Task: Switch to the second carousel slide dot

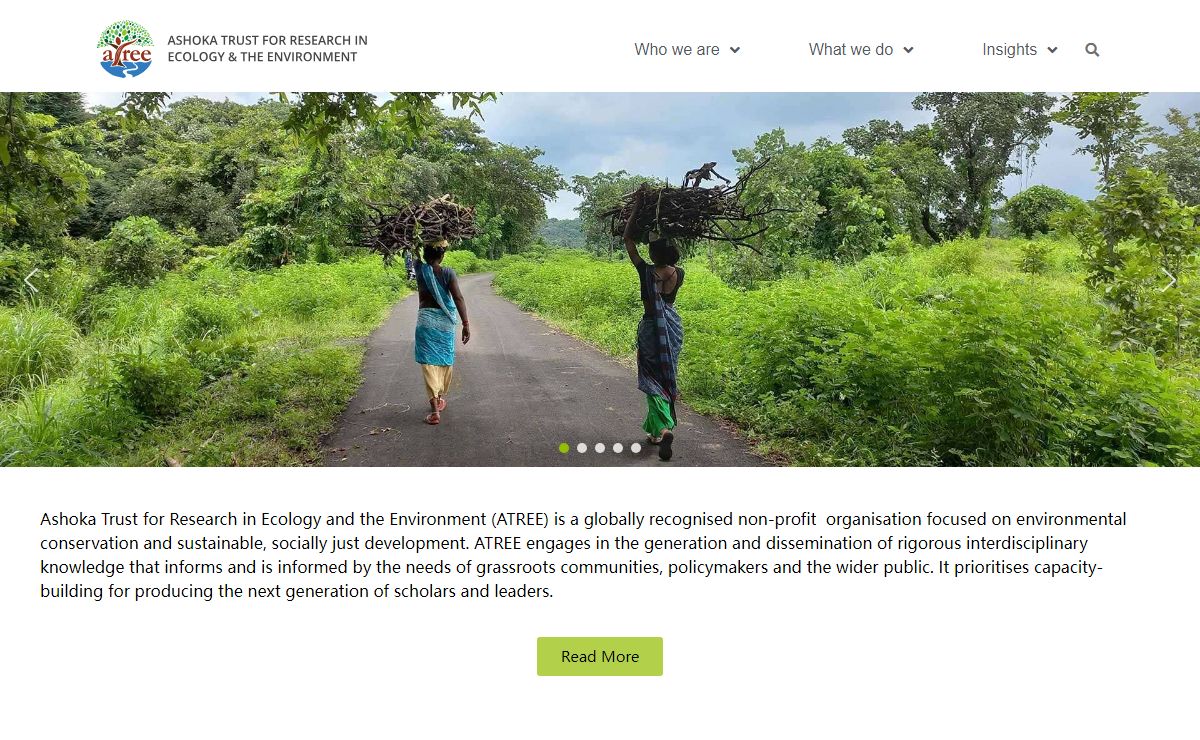Action: [x=582, y=448]
